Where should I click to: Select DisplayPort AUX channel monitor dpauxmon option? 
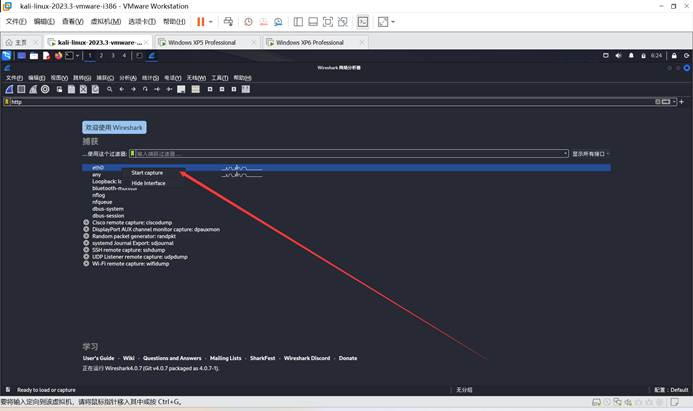click(86, 229)
